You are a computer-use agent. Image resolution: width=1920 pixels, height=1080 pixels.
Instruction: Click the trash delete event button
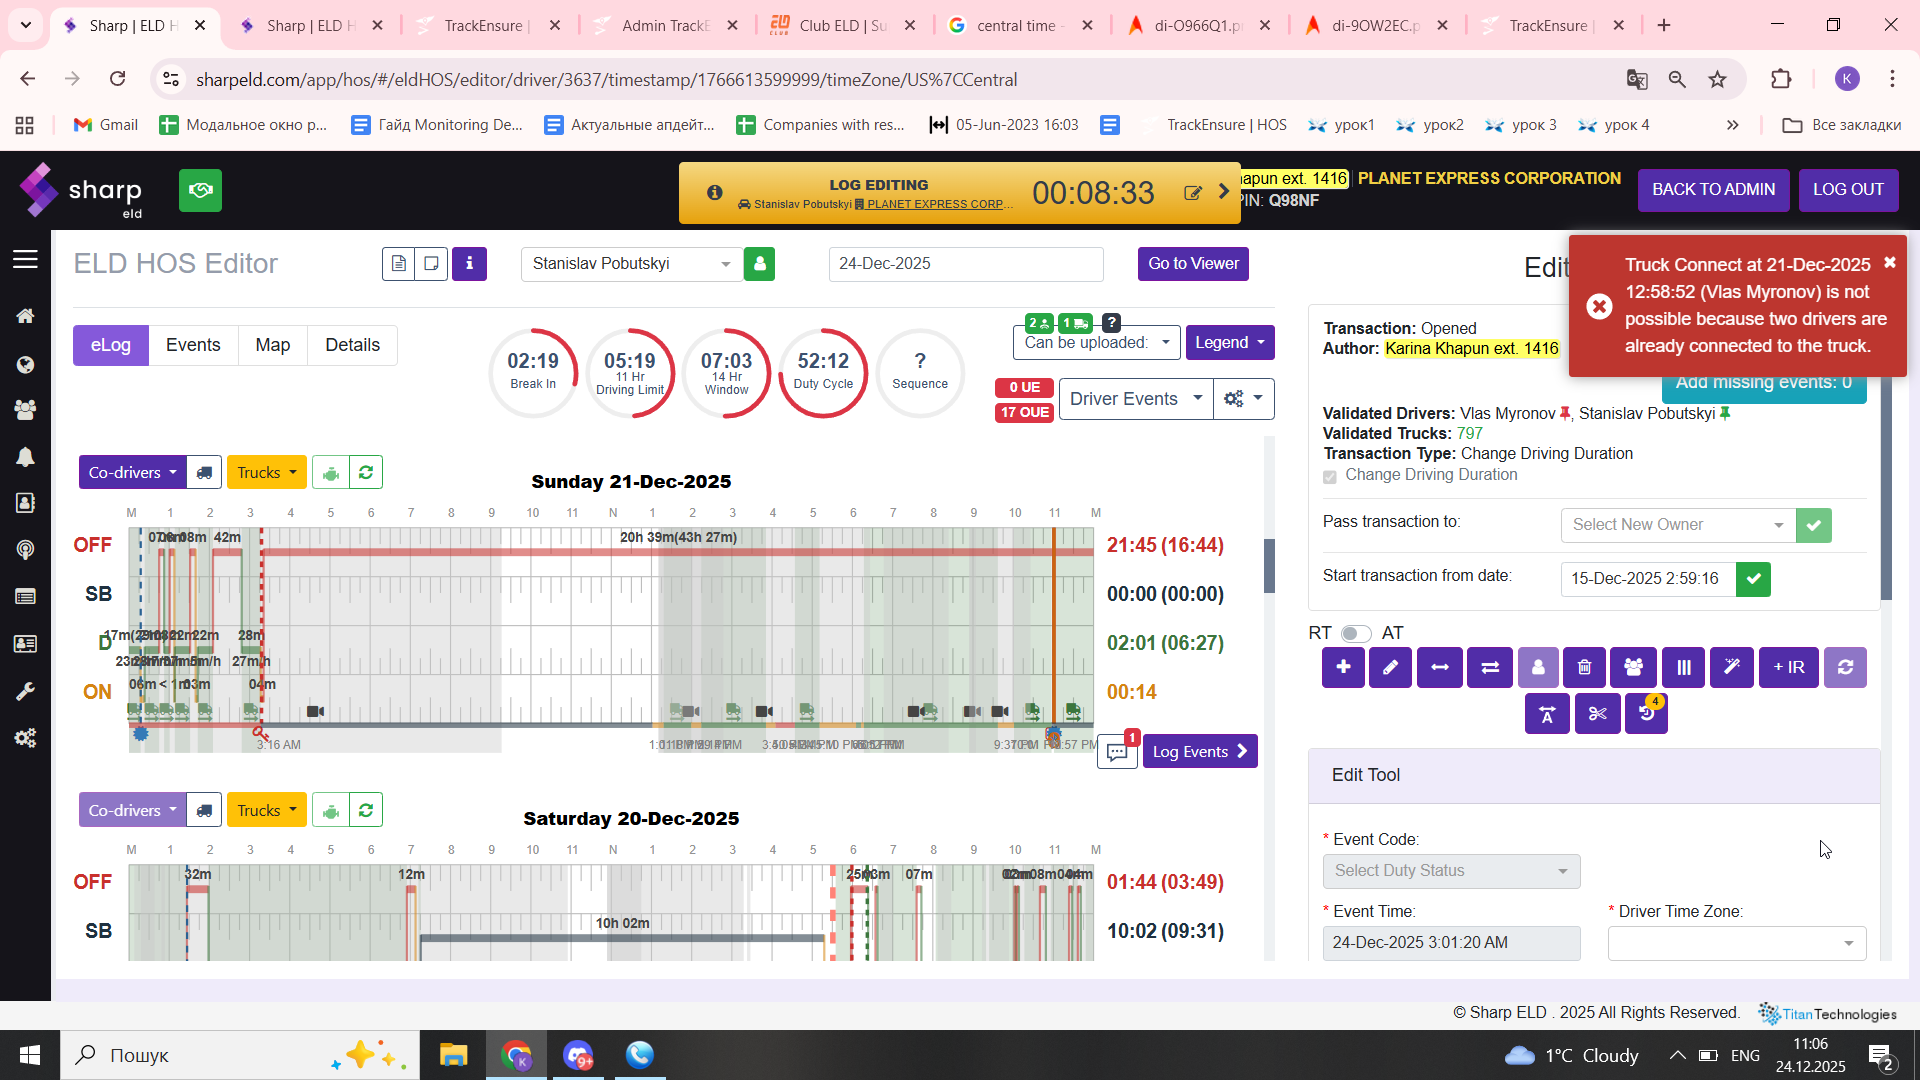(1584, 668)
